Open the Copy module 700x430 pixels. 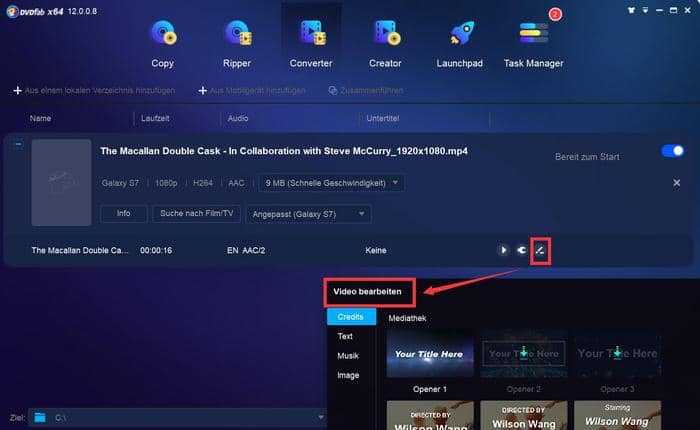162,44
